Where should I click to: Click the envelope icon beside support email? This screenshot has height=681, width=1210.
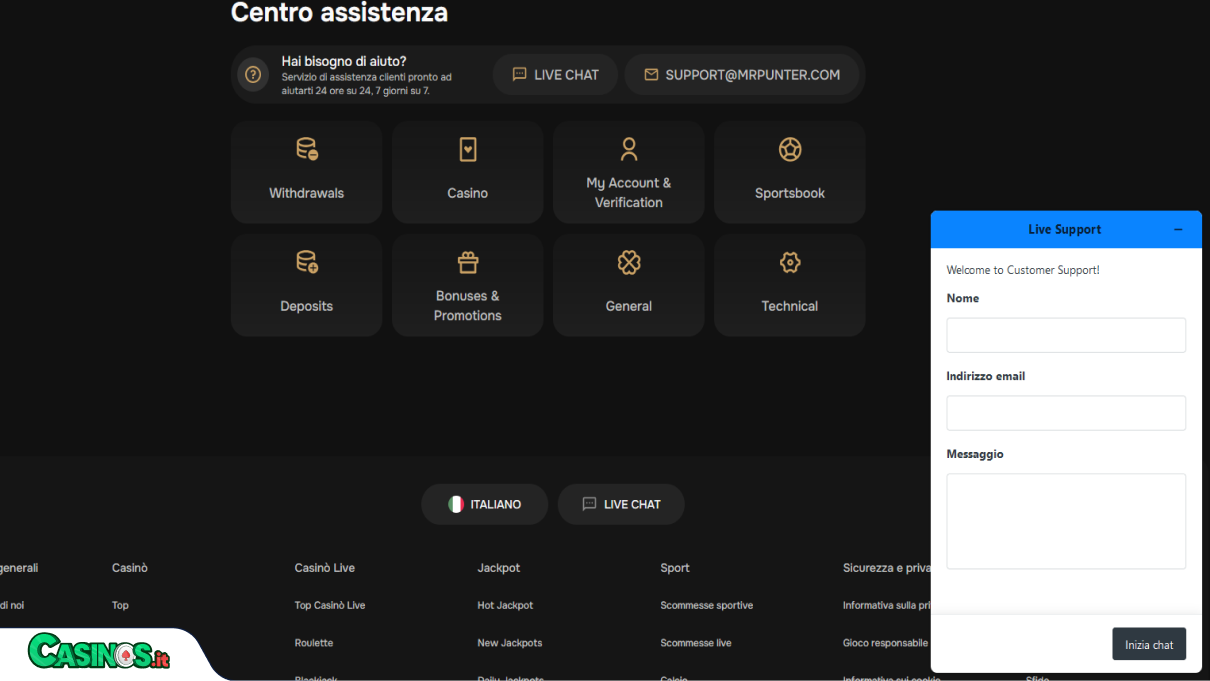click(651, 74)
